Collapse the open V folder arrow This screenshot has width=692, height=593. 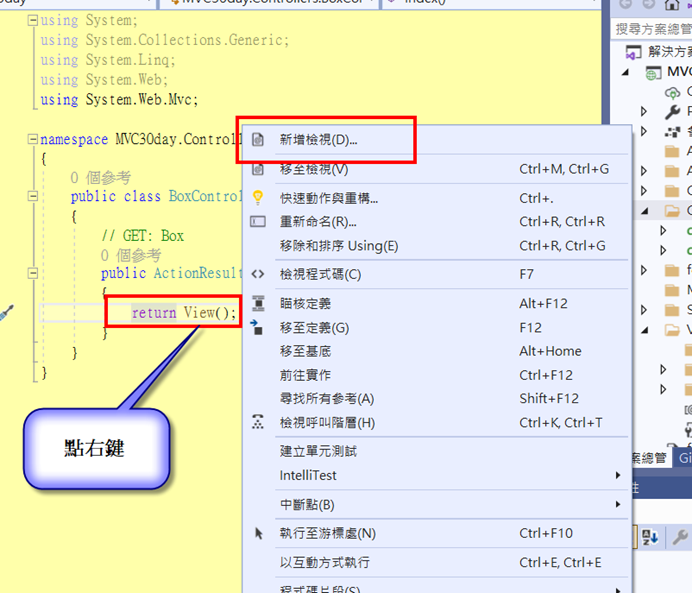pos(645,330)
